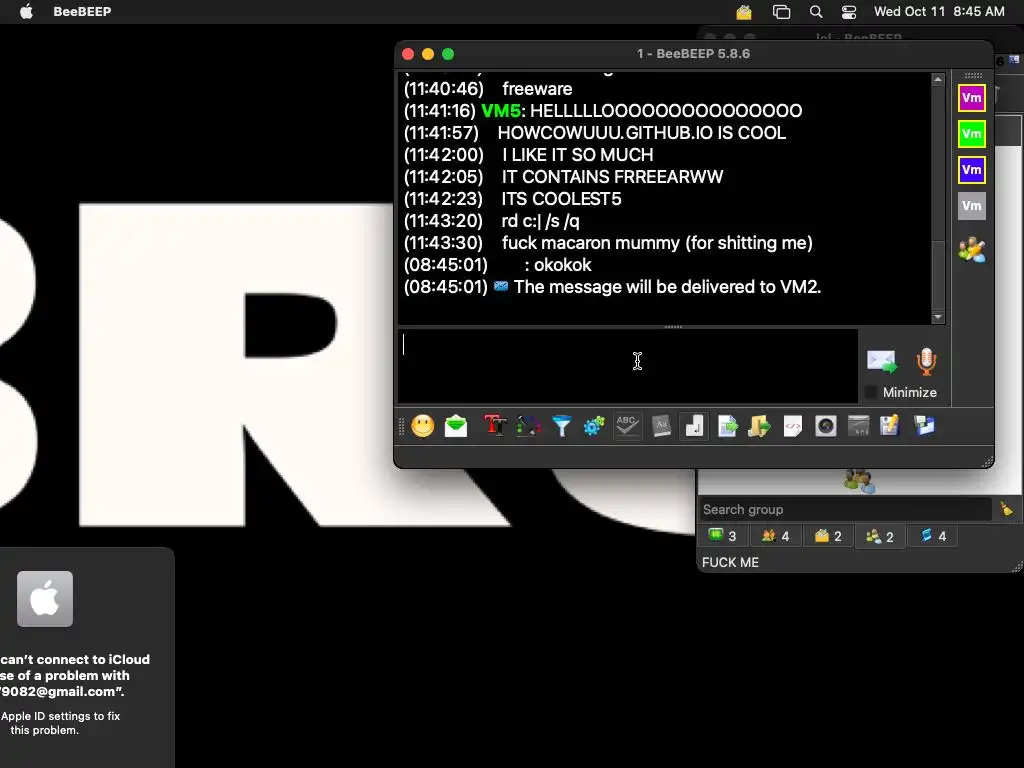
Task: Click the chat scrollbar down arrow
Action: [x=938, y=317]
